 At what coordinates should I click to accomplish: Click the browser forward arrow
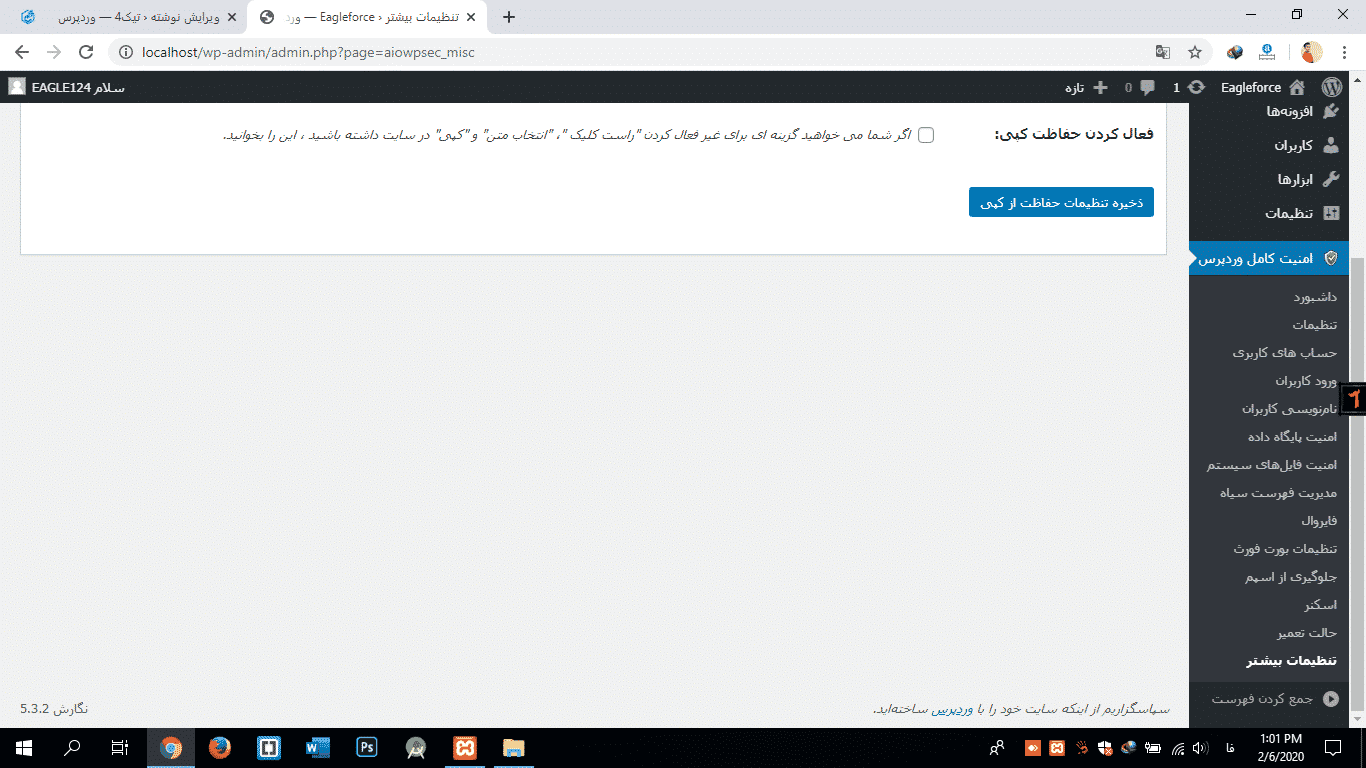click(x=54, y=52)
